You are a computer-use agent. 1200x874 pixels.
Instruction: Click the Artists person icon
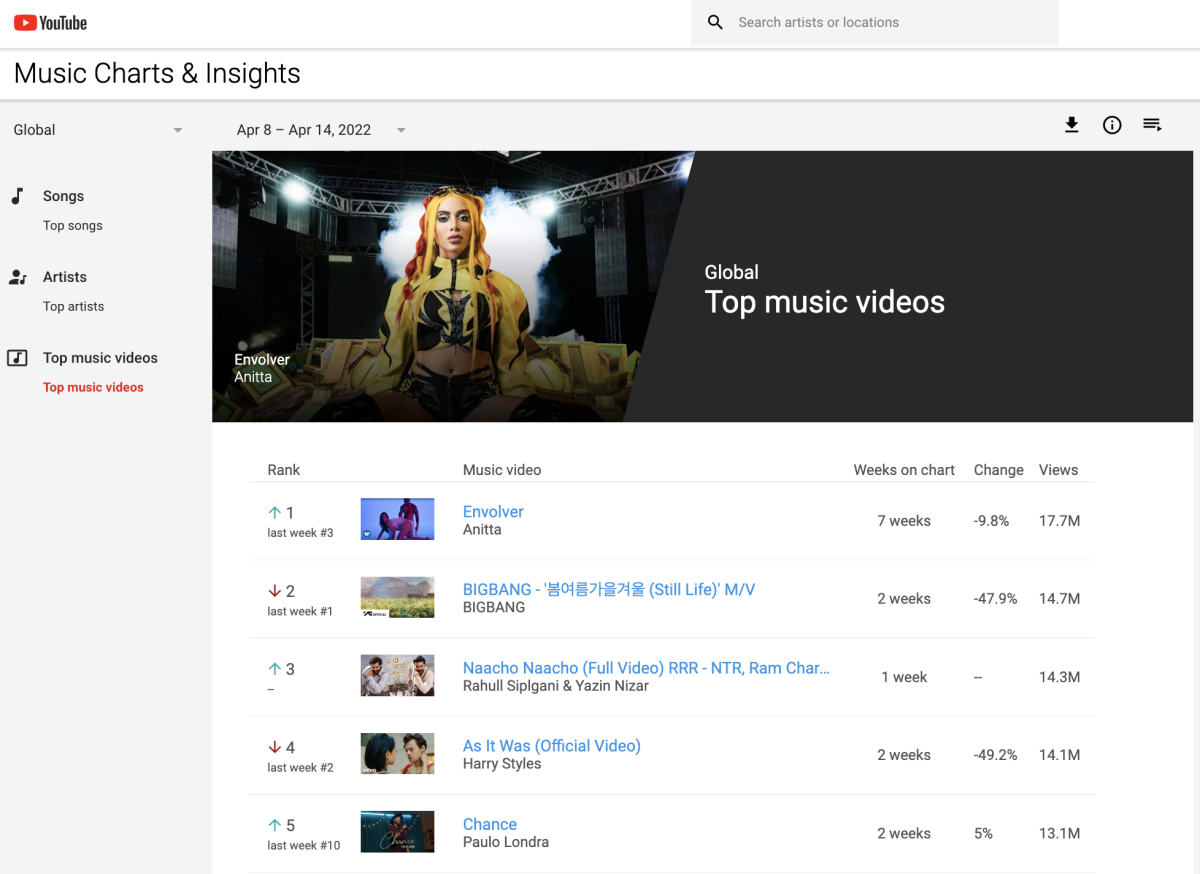(x=18, y=277)
